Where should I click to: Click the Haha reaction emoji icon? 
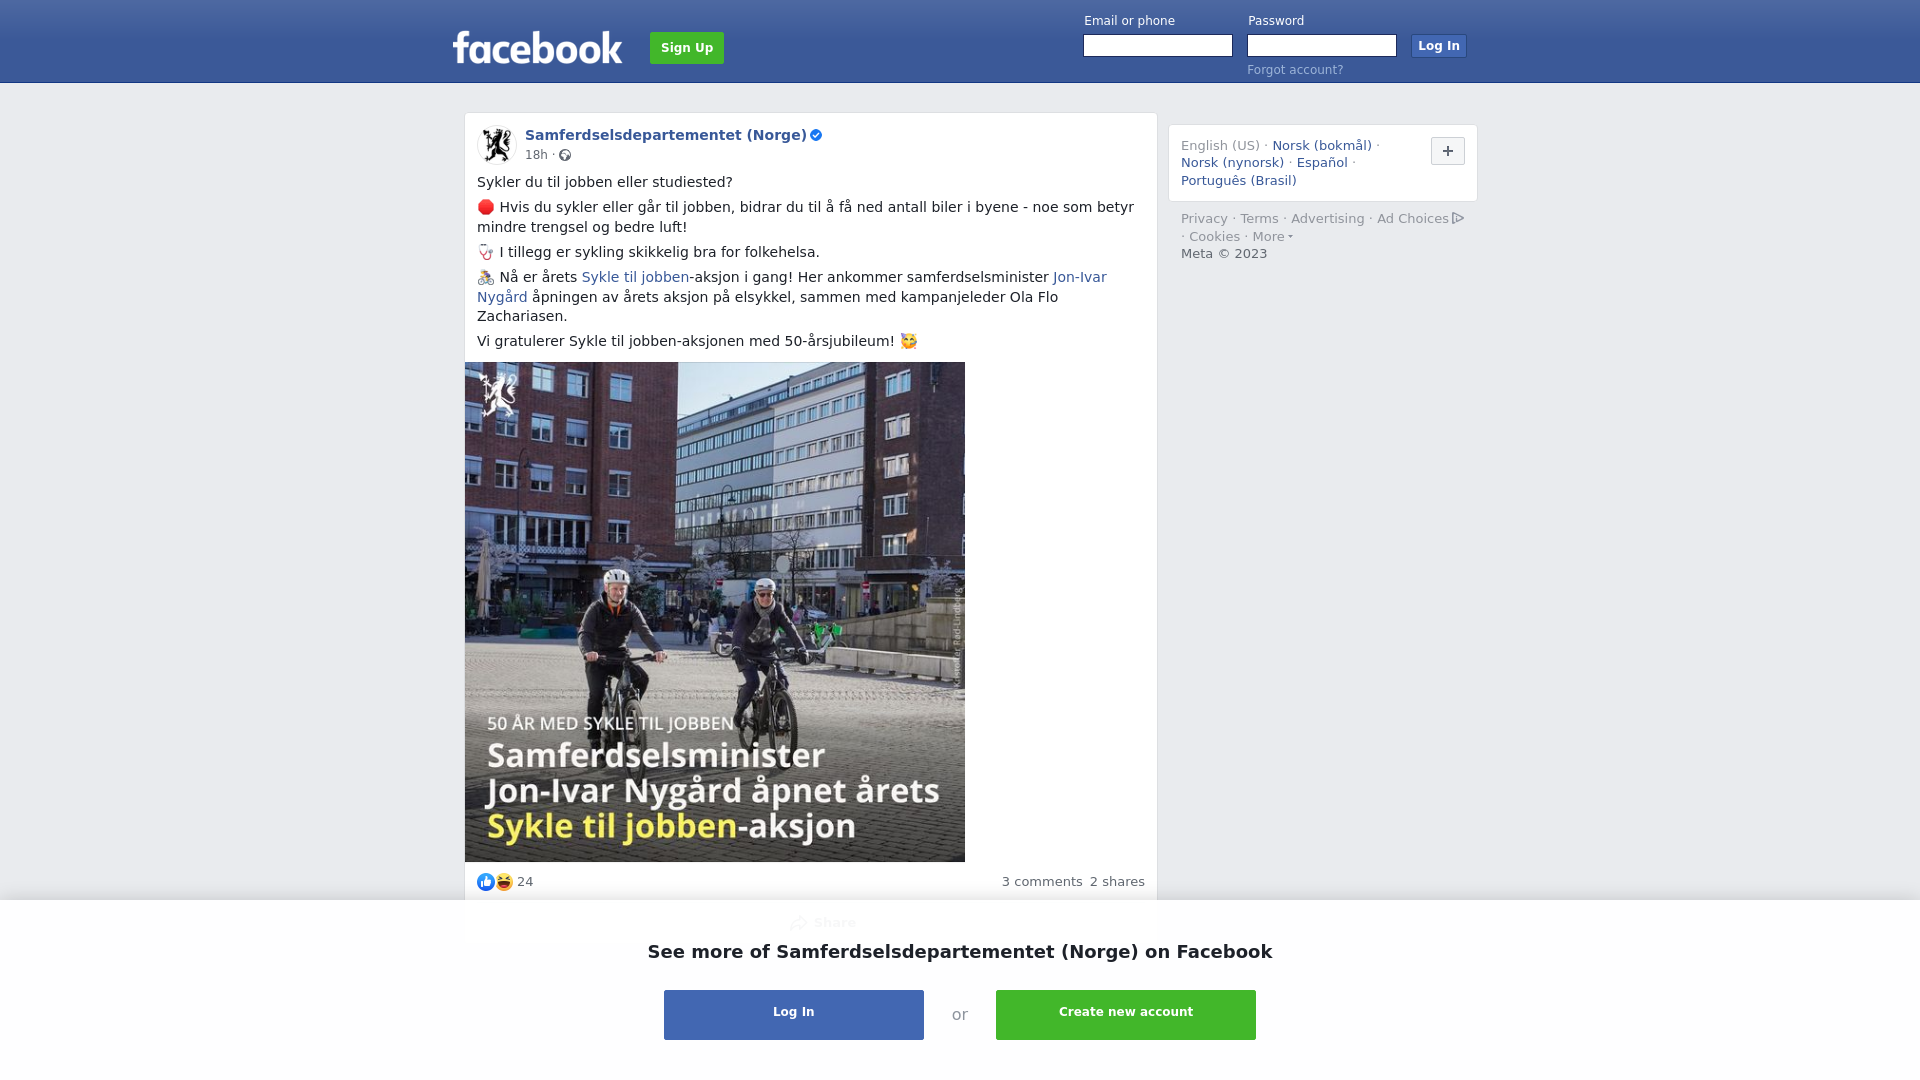point(504,882)
